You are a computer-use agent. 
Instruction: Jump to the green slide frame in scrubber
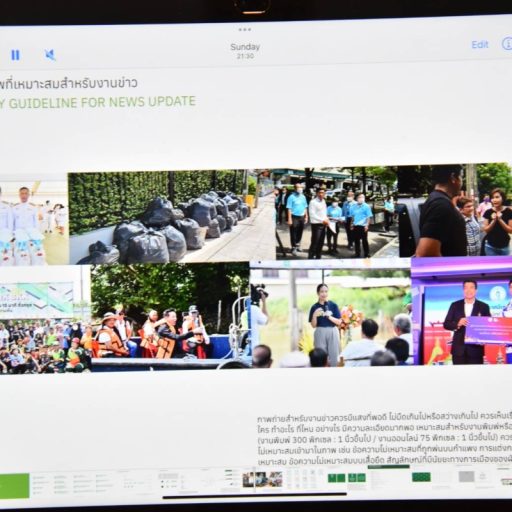(x=14, y=485)
